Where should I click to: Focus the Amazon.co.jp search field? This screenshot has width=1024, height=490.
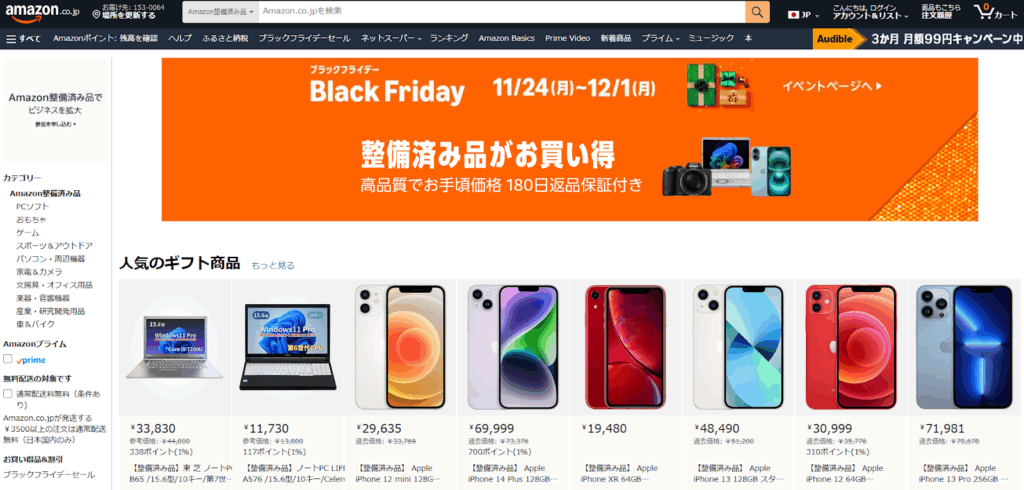coord(502,12)
